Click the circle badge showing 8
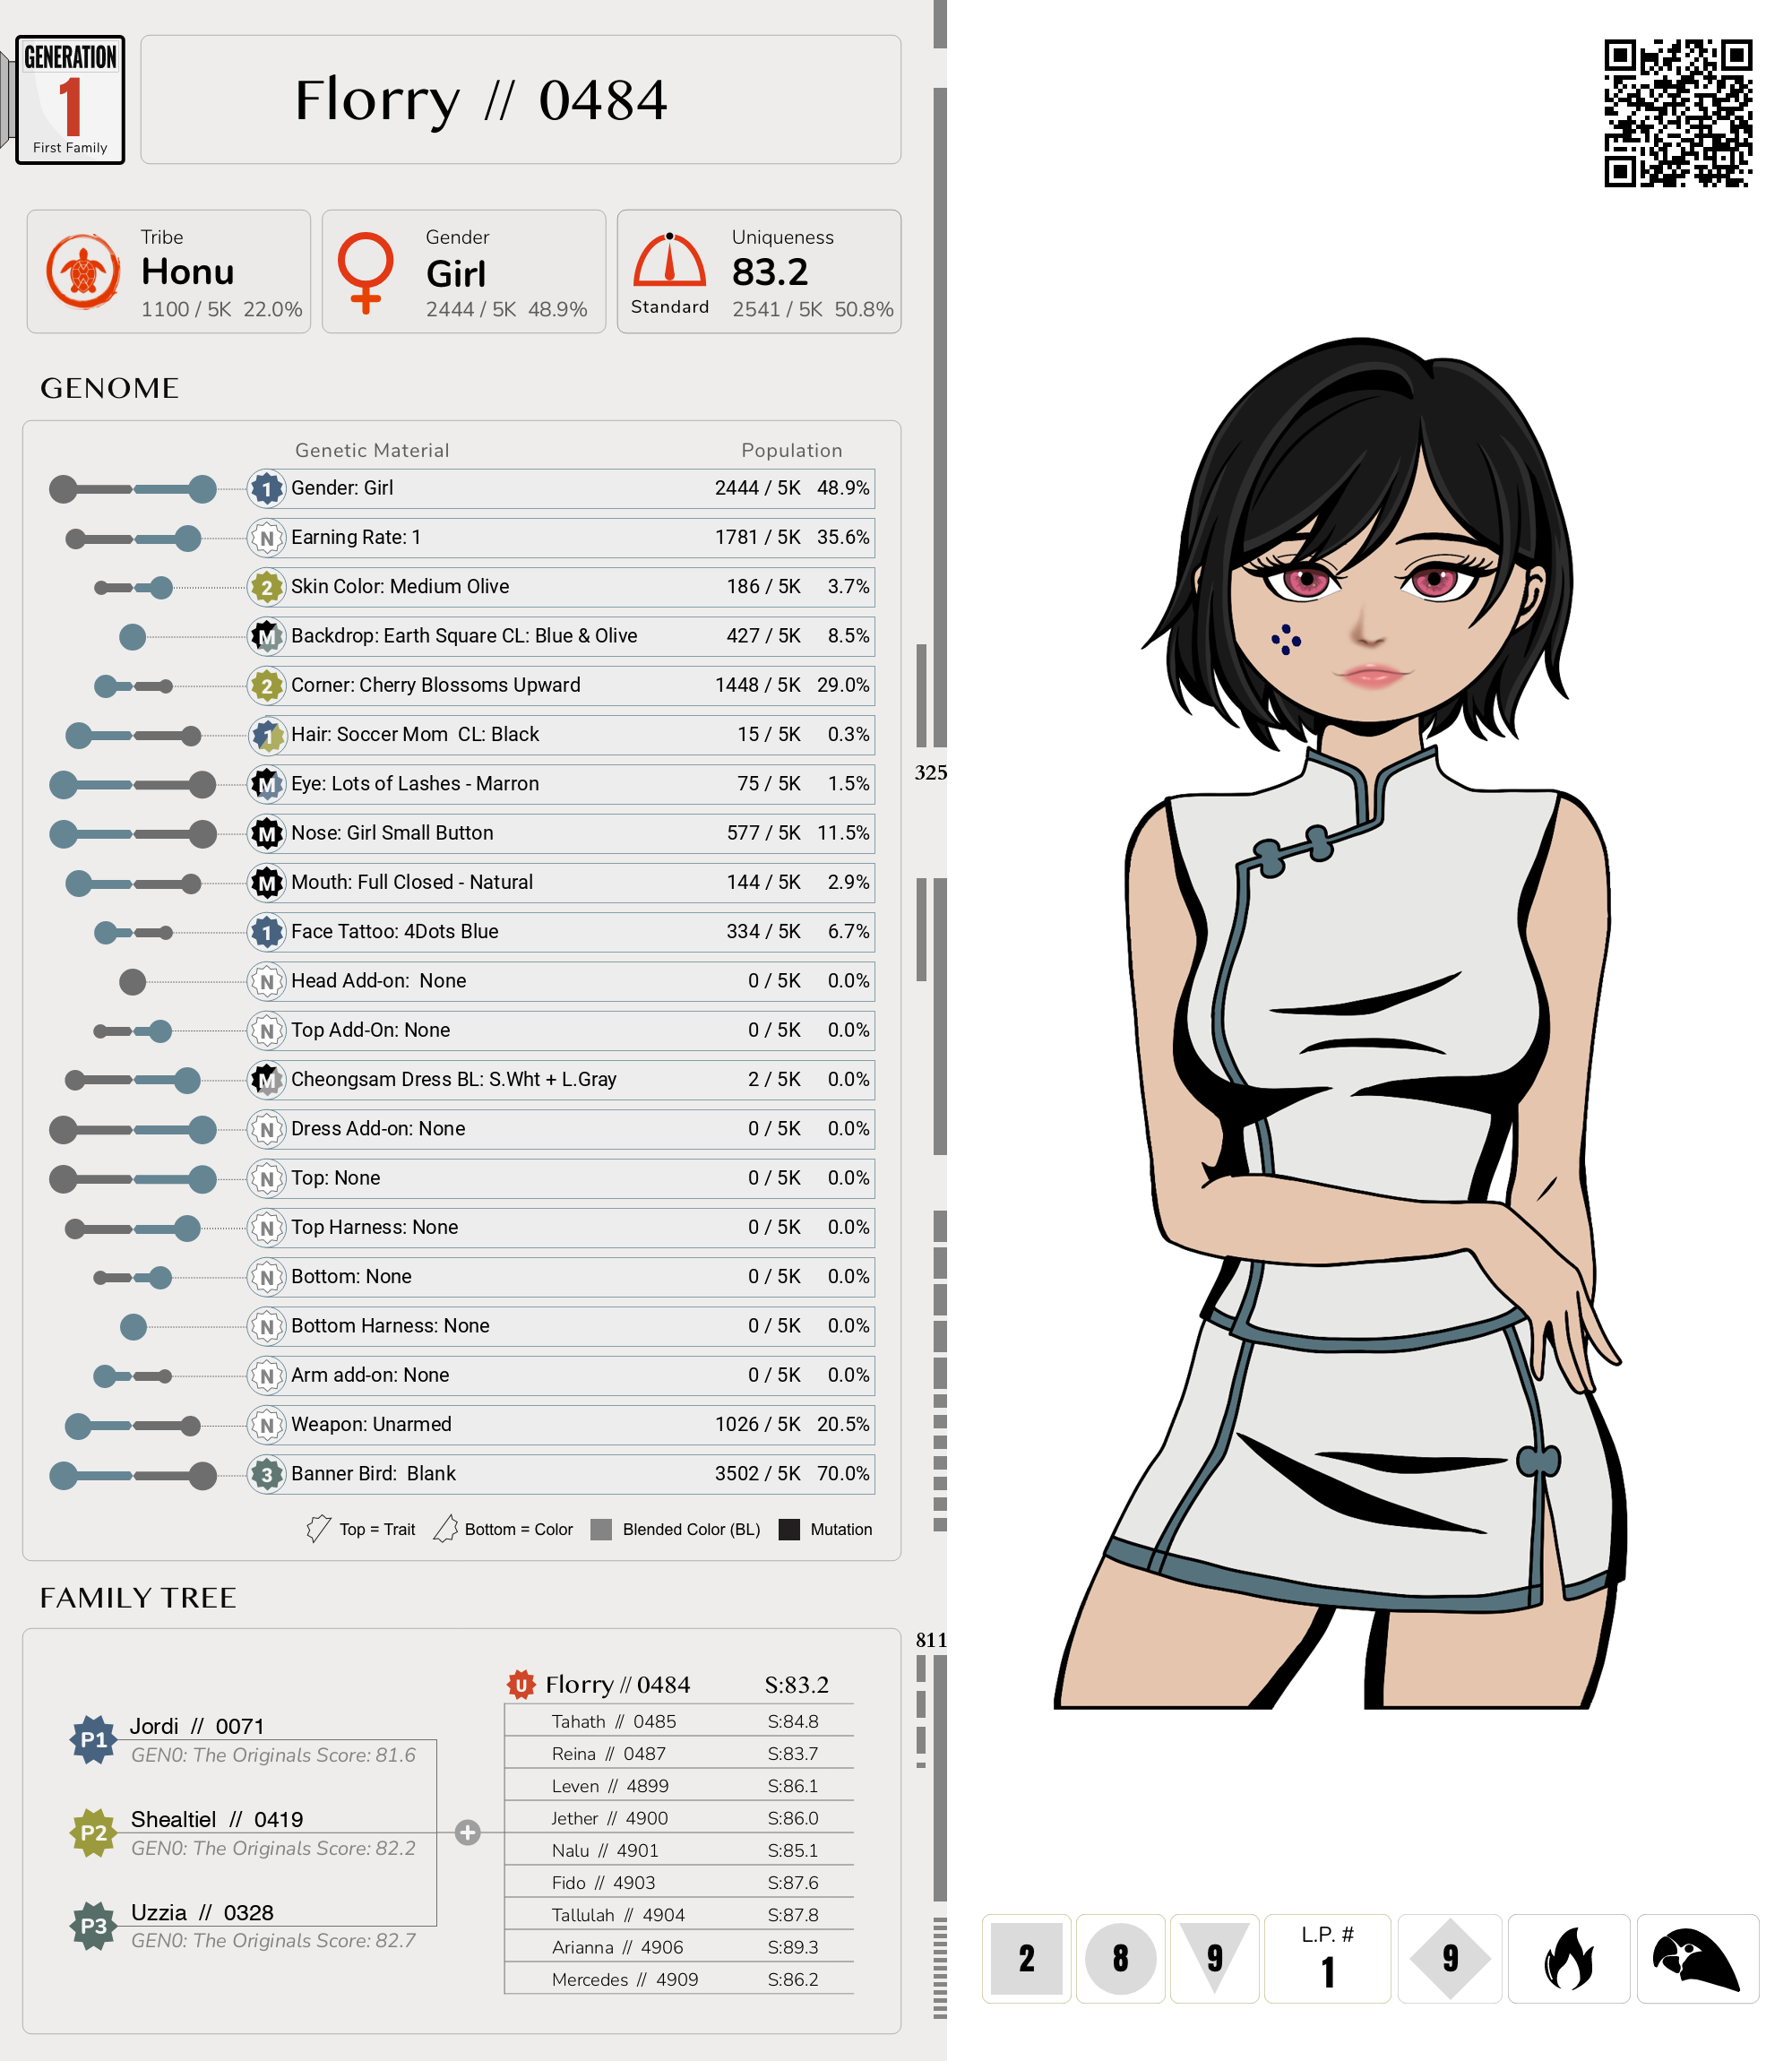This screenshot has height=2061, width=1792. tap(1120, 1958)
